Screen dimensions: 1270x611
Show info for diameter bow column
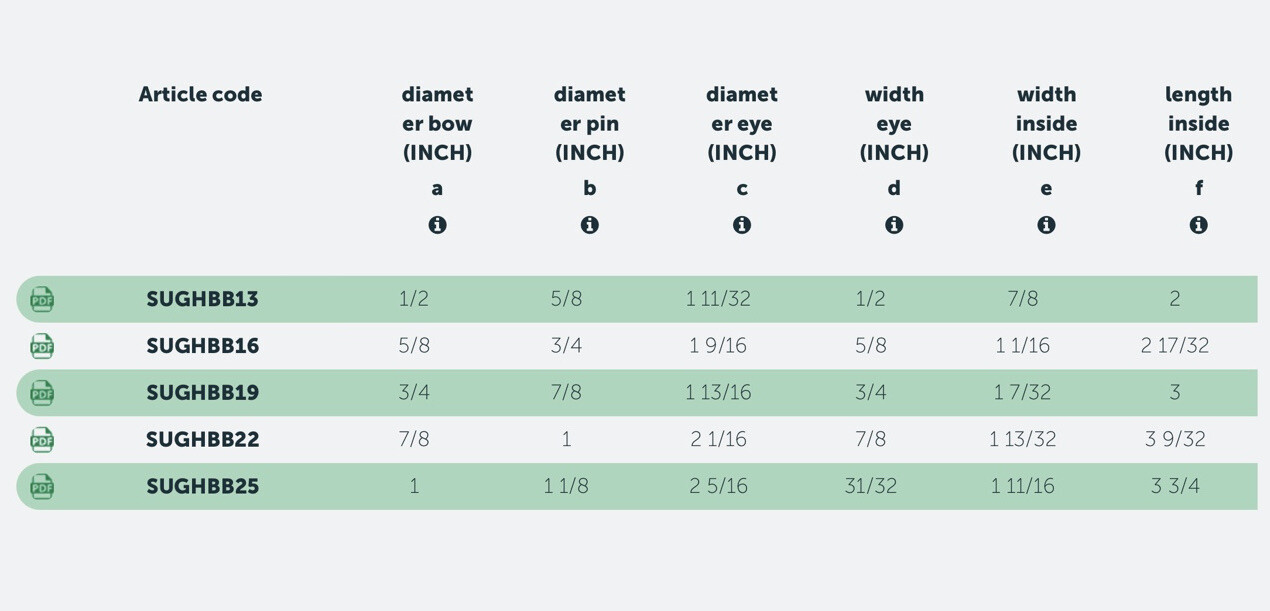coord(437,225)
